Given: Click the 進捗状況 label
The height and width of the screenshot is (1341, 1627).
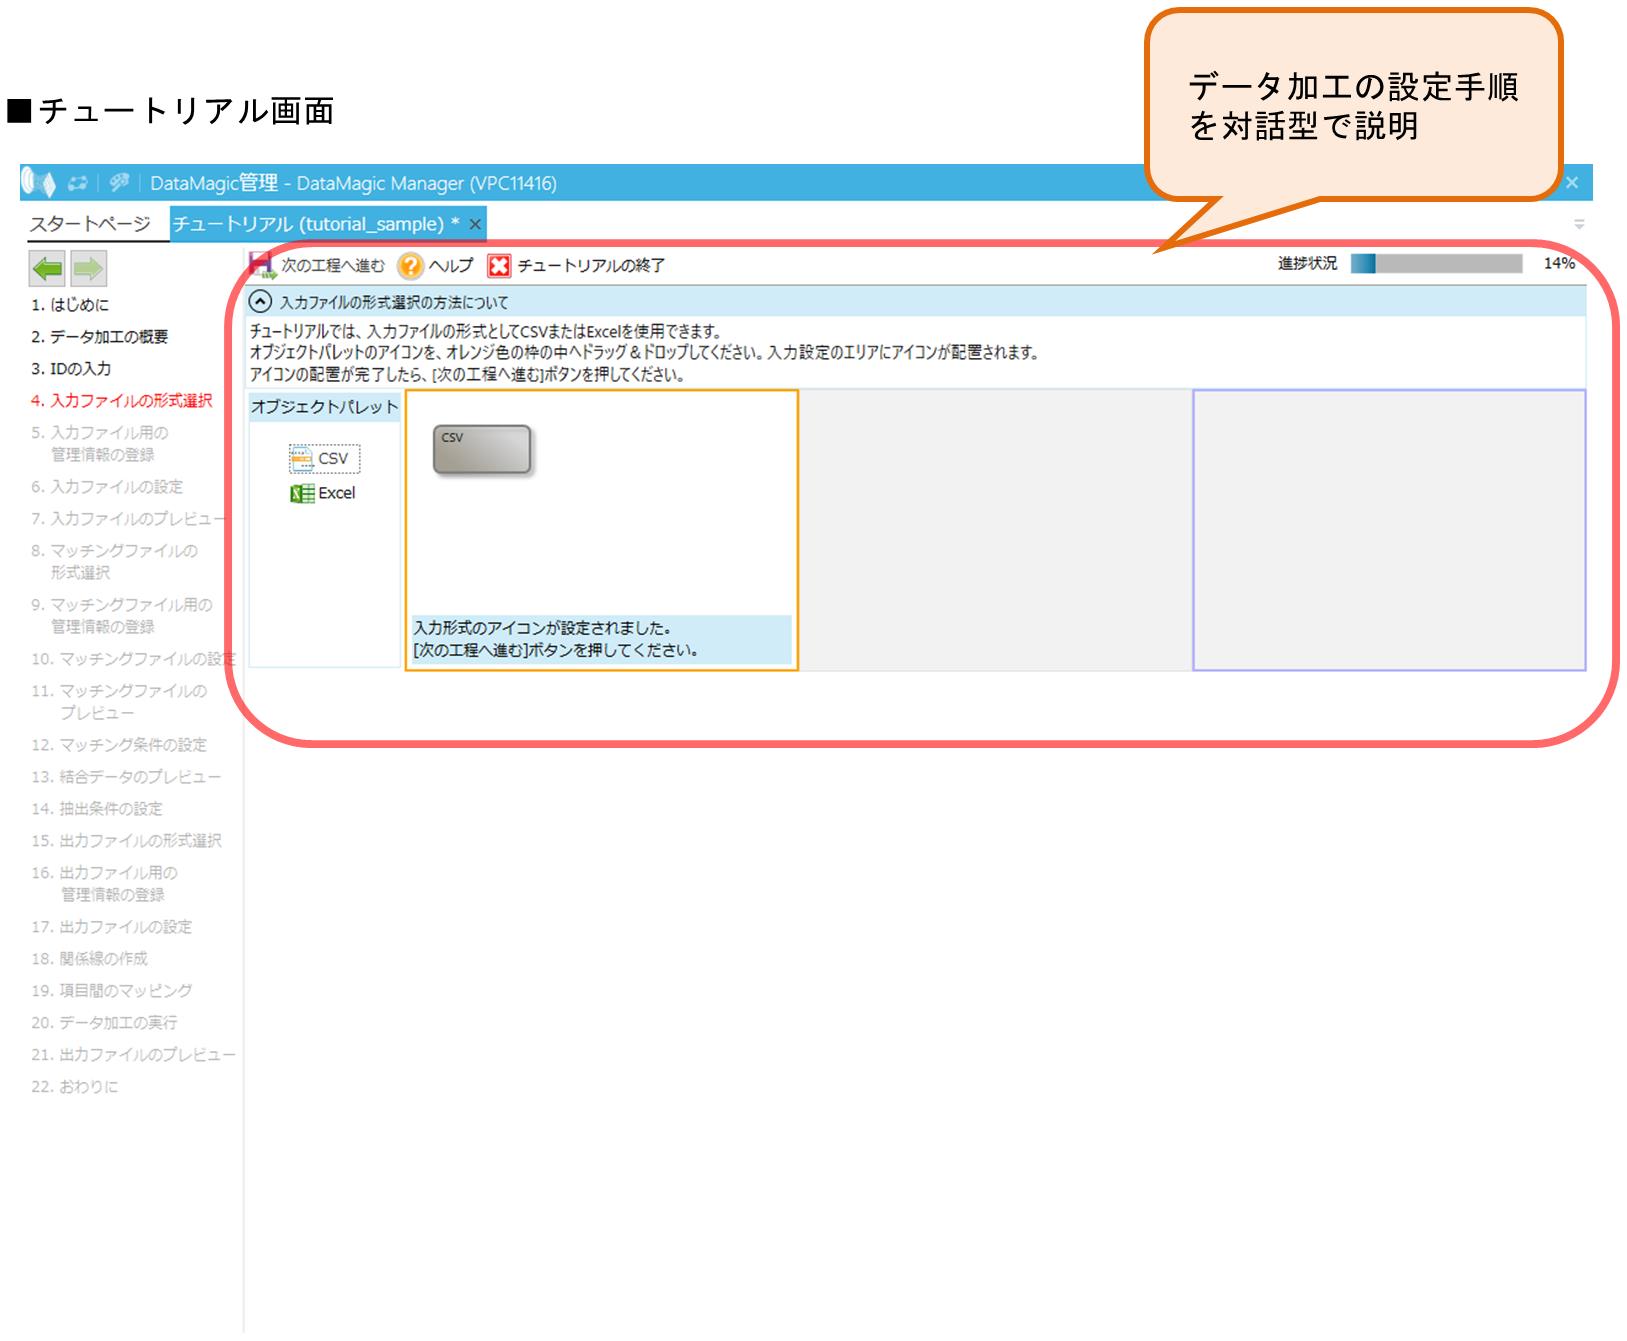Looking at the screenshot, I should click(1307, 263).
